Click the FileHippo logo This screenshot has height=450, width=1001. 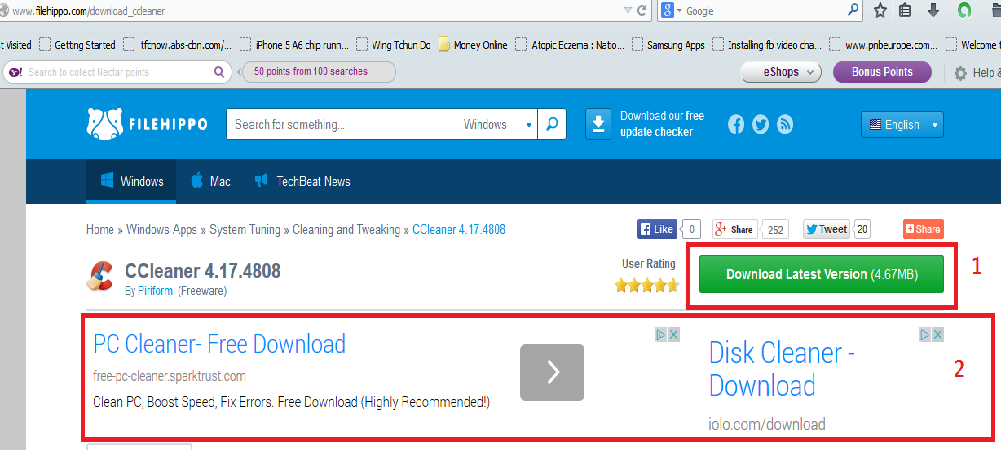(x=146, y=124)
